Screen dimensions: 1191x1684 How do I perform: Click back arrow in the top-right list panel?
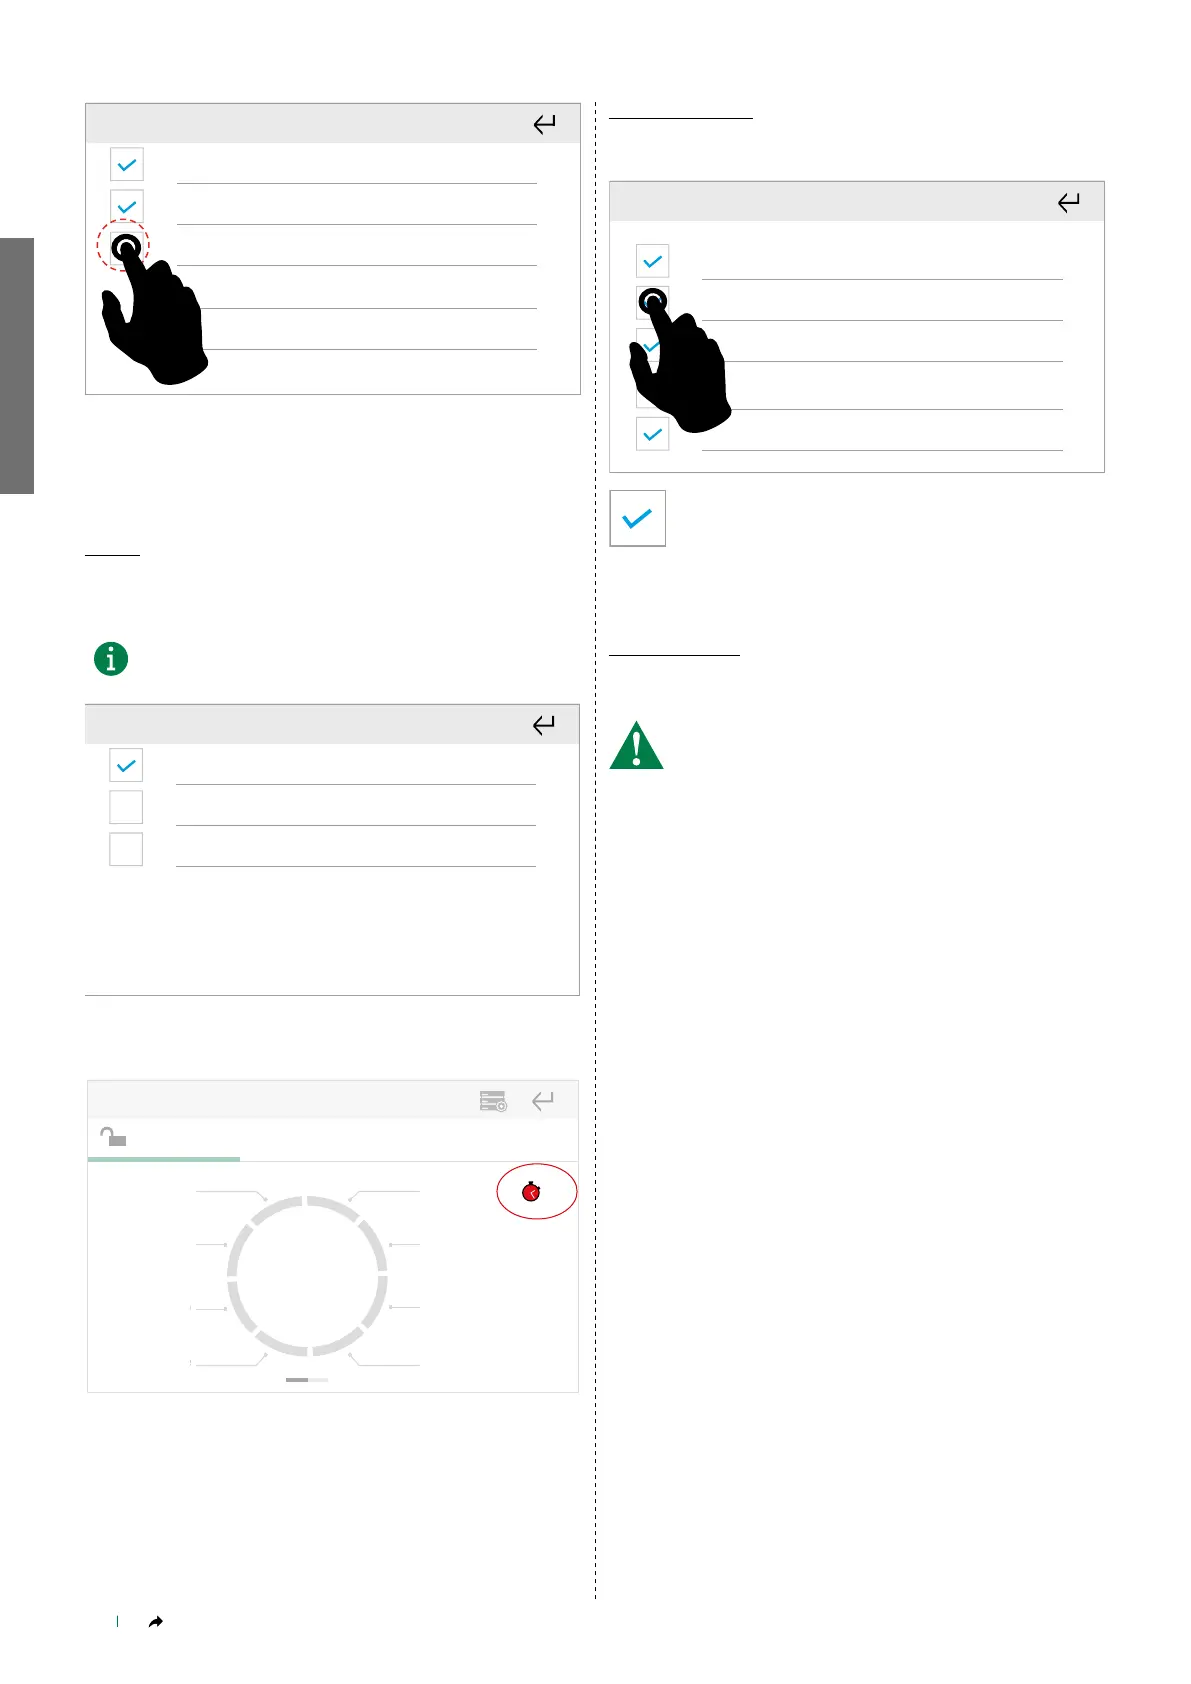coord(1068,202)
